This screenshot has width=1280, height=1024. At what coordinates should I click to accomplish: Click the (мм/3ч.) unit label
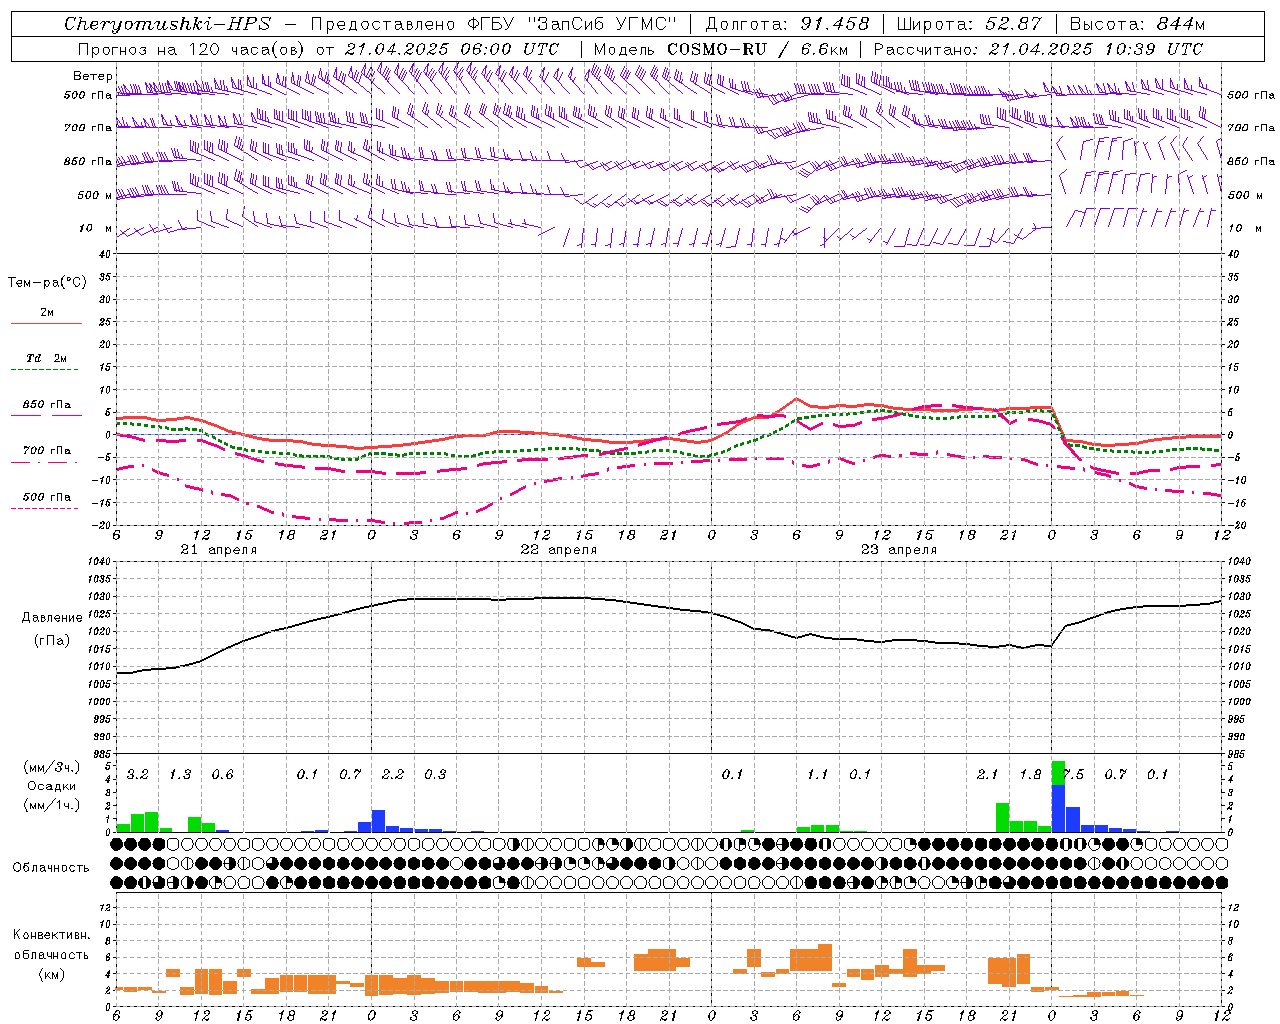[x=50, y=768]
